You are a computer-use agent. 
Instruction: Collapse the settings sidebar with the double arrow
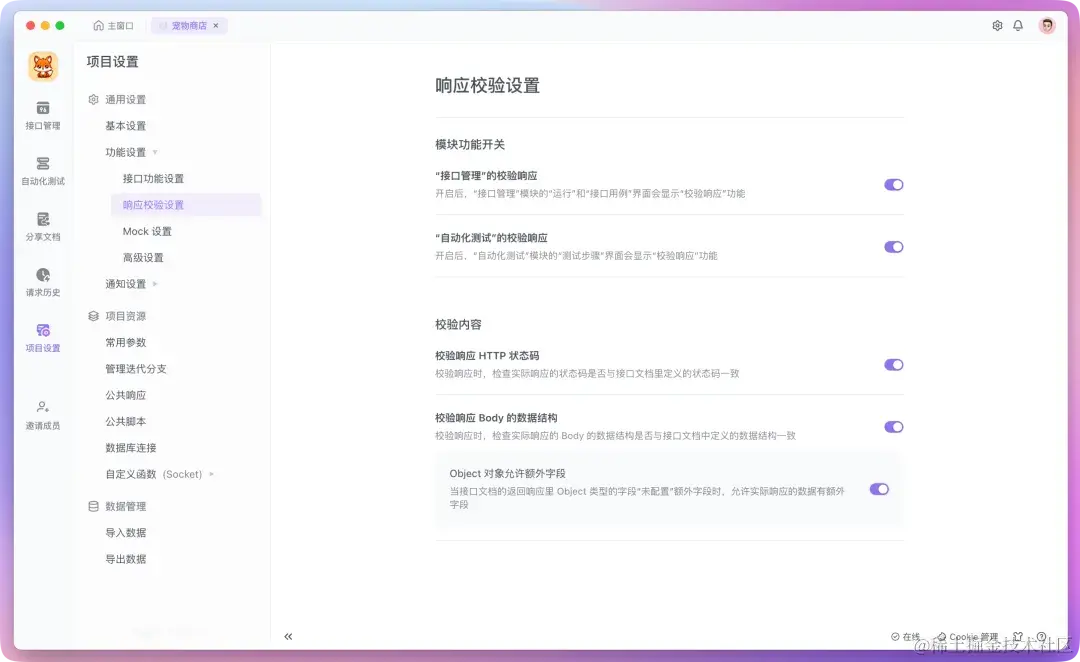coord(288,636)
